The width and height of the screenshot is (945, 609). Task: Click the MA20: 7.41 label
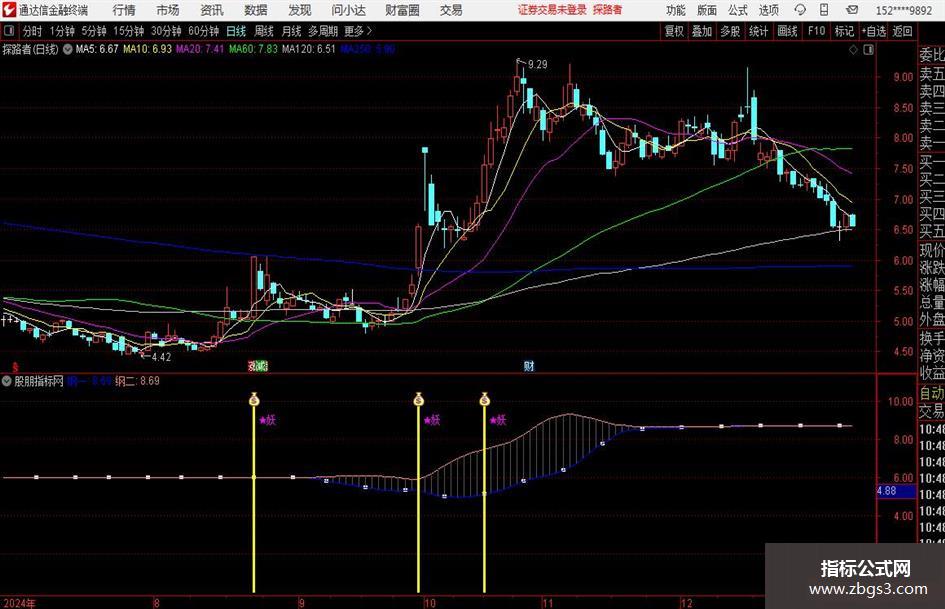pos(199,49)
